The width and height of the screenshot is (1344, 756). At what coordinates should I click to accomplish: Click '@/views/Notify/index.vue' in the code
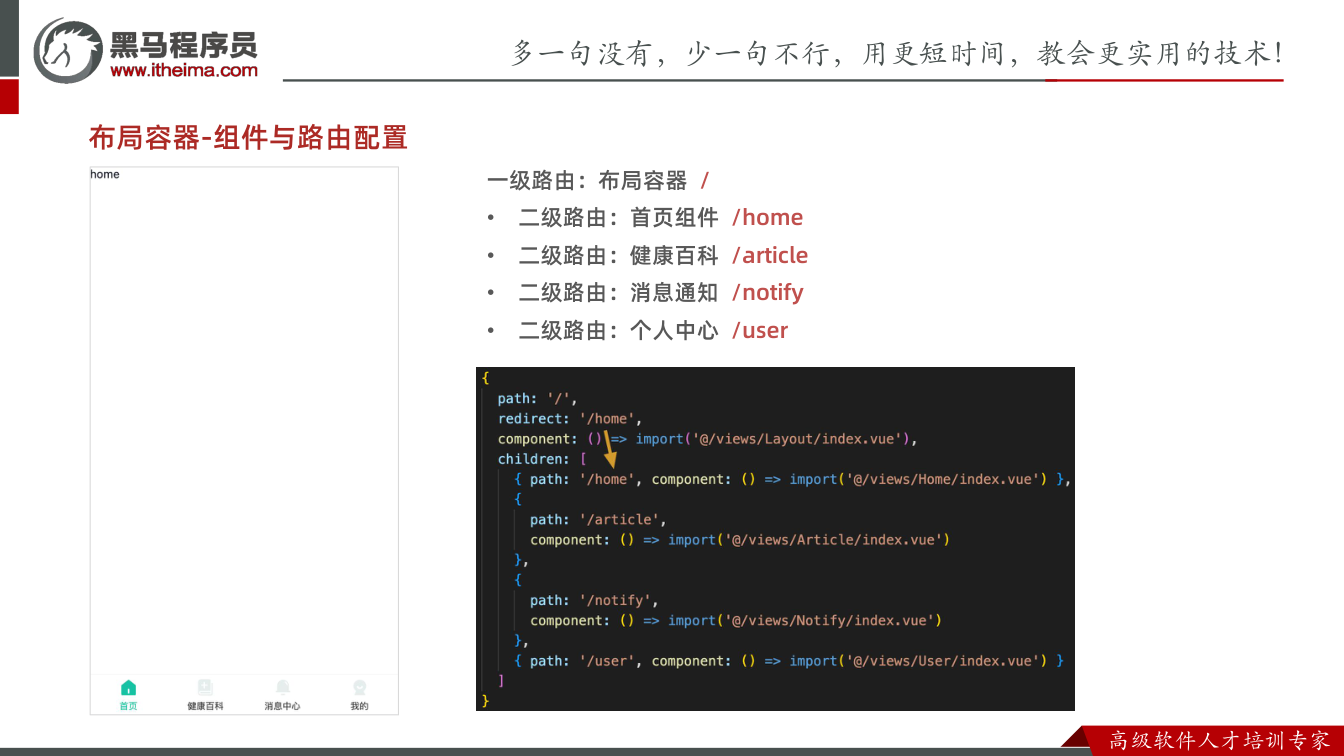[x=829, y=621]
